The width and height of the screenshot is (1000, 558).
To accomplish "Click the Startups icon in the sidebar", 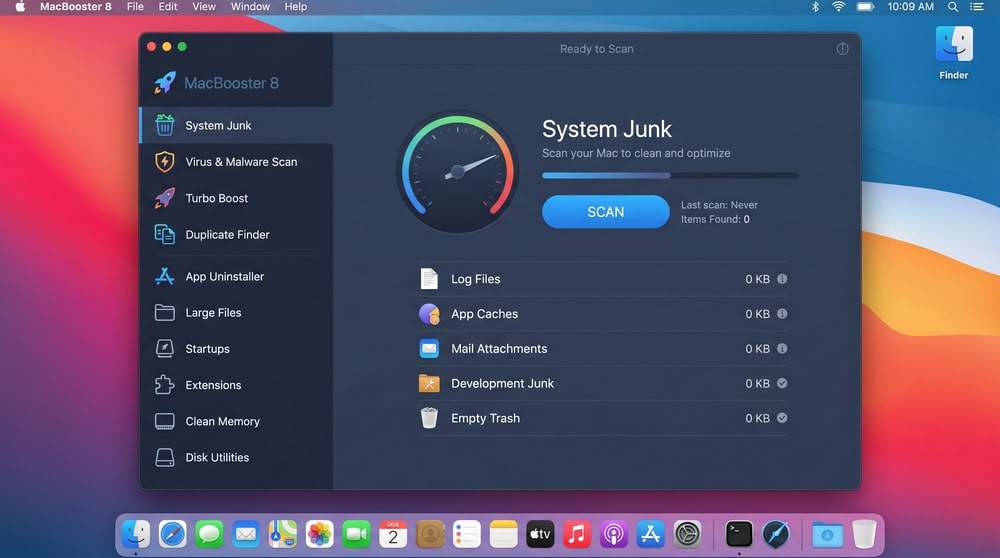I will [165, 348].
